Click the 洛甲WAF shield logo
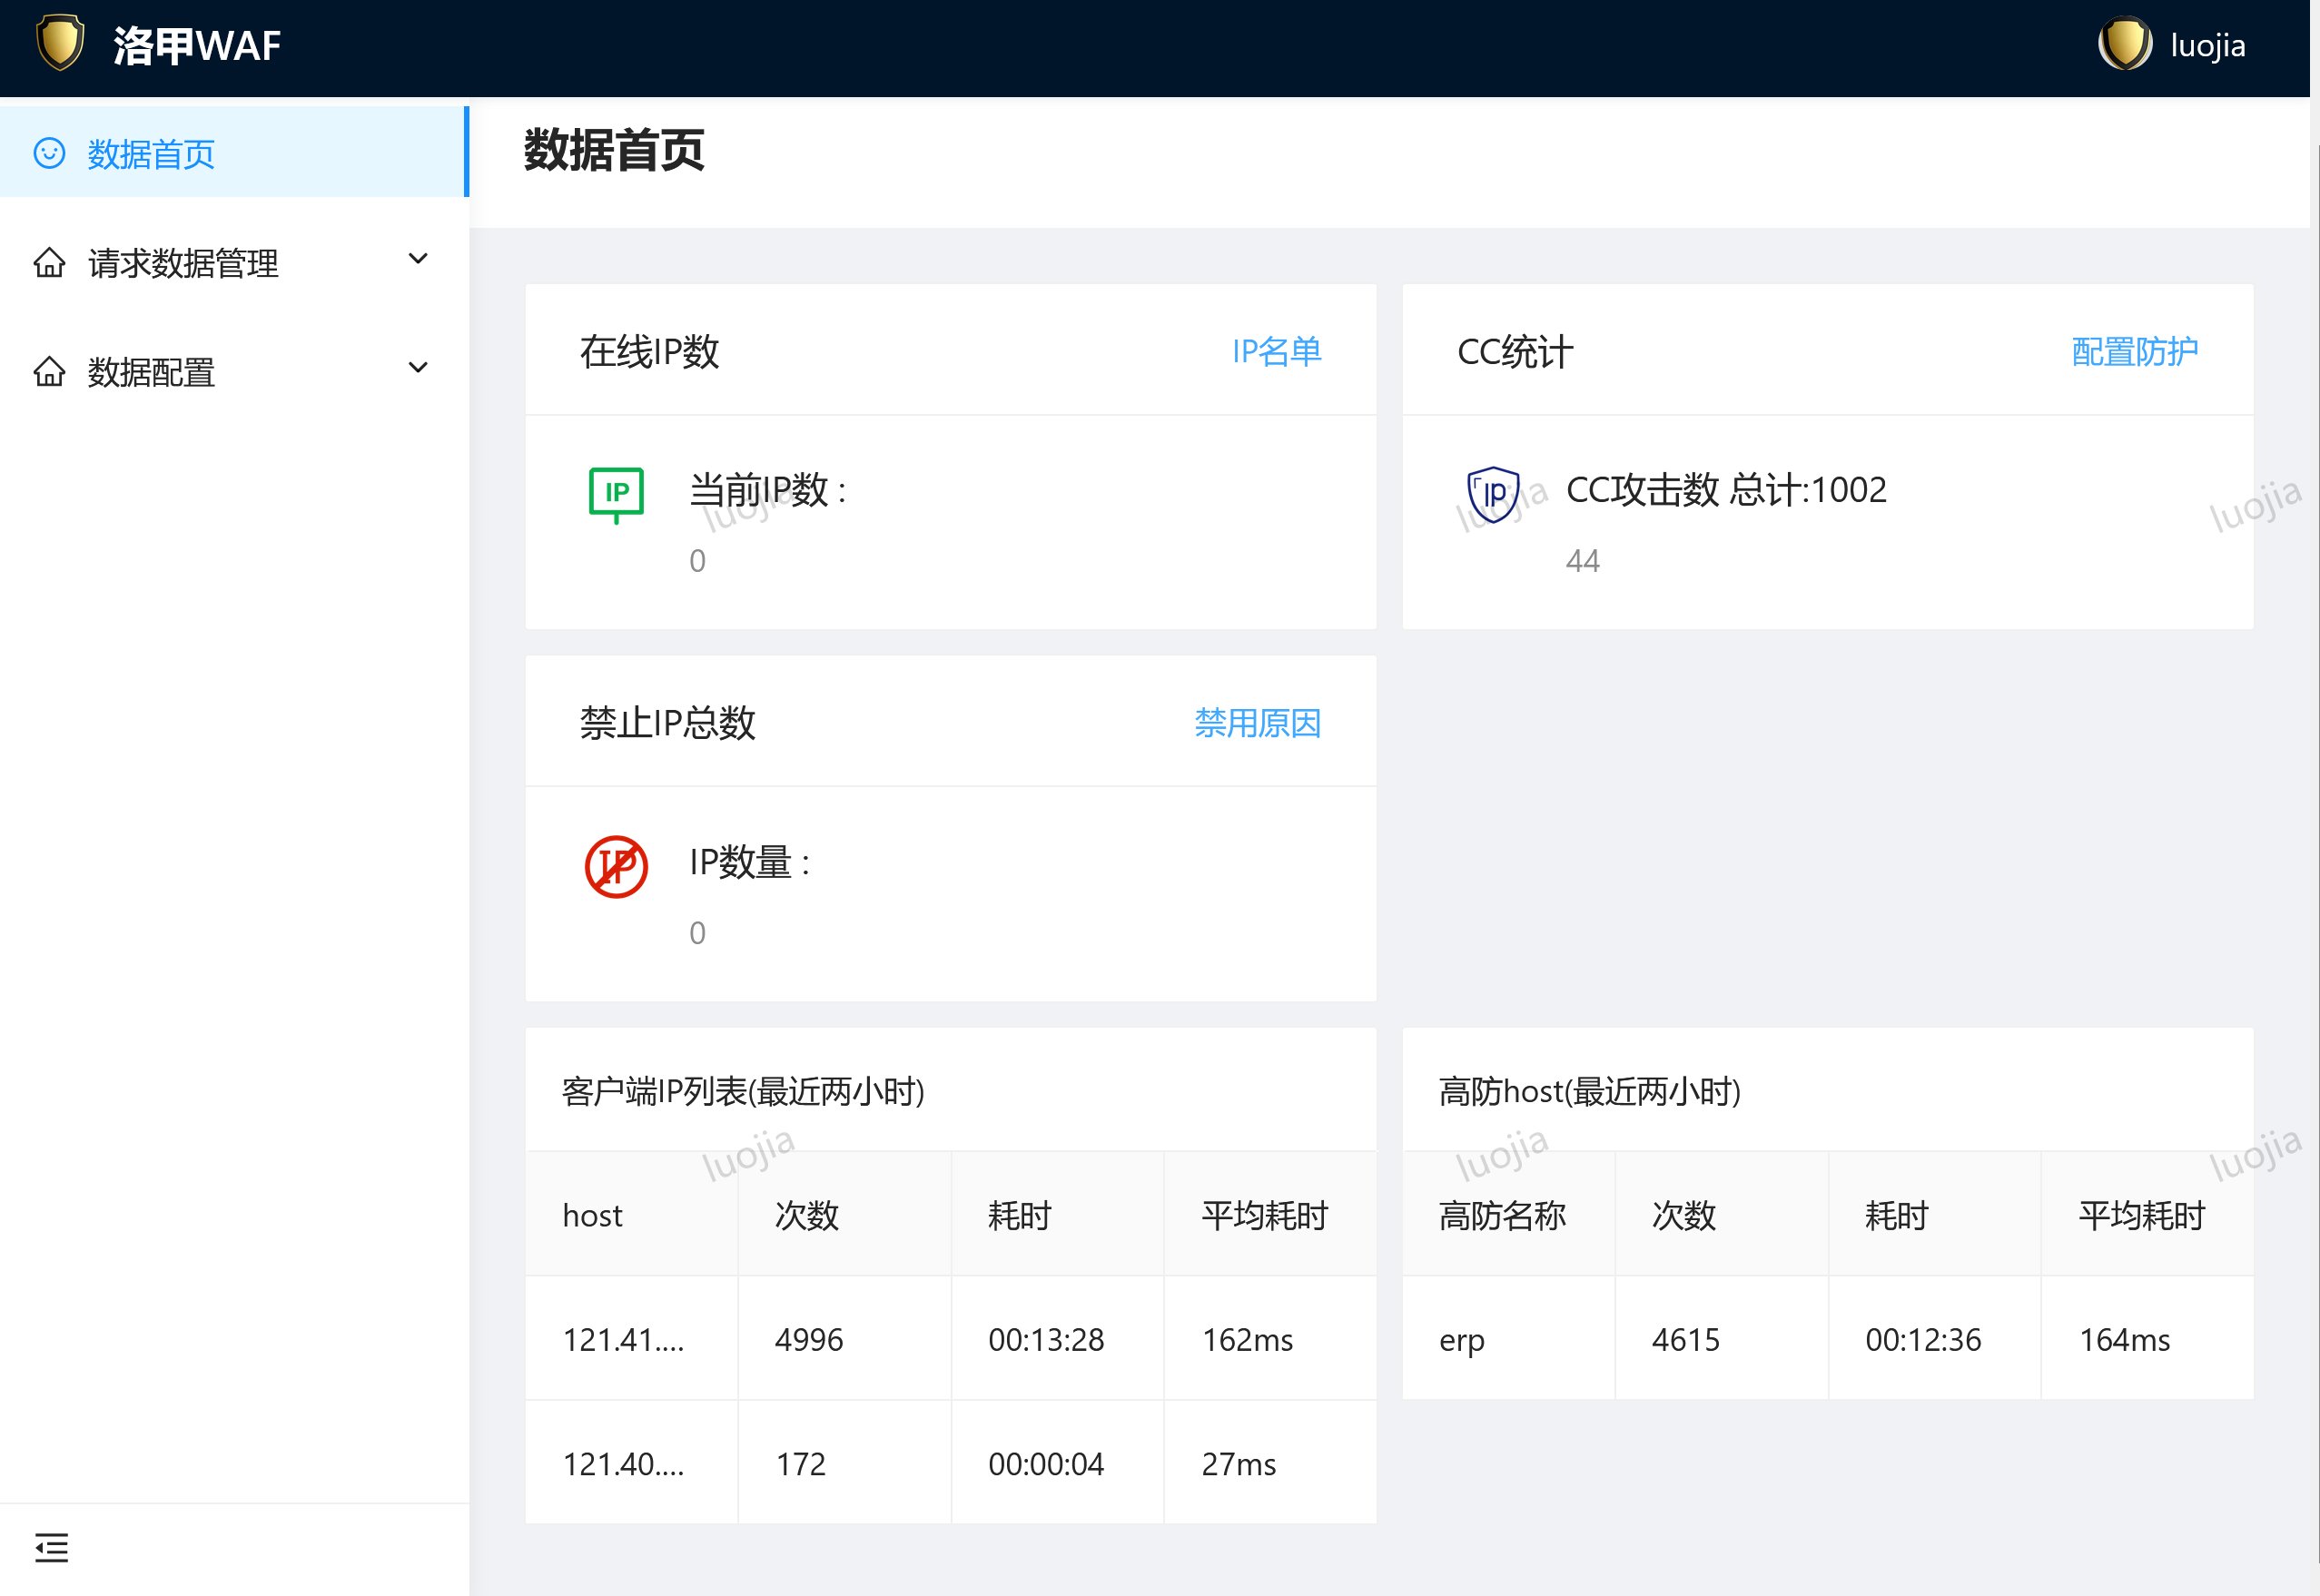This screenshot has width=2320, height=1596. pyautogui.click(x=60, y=44)
